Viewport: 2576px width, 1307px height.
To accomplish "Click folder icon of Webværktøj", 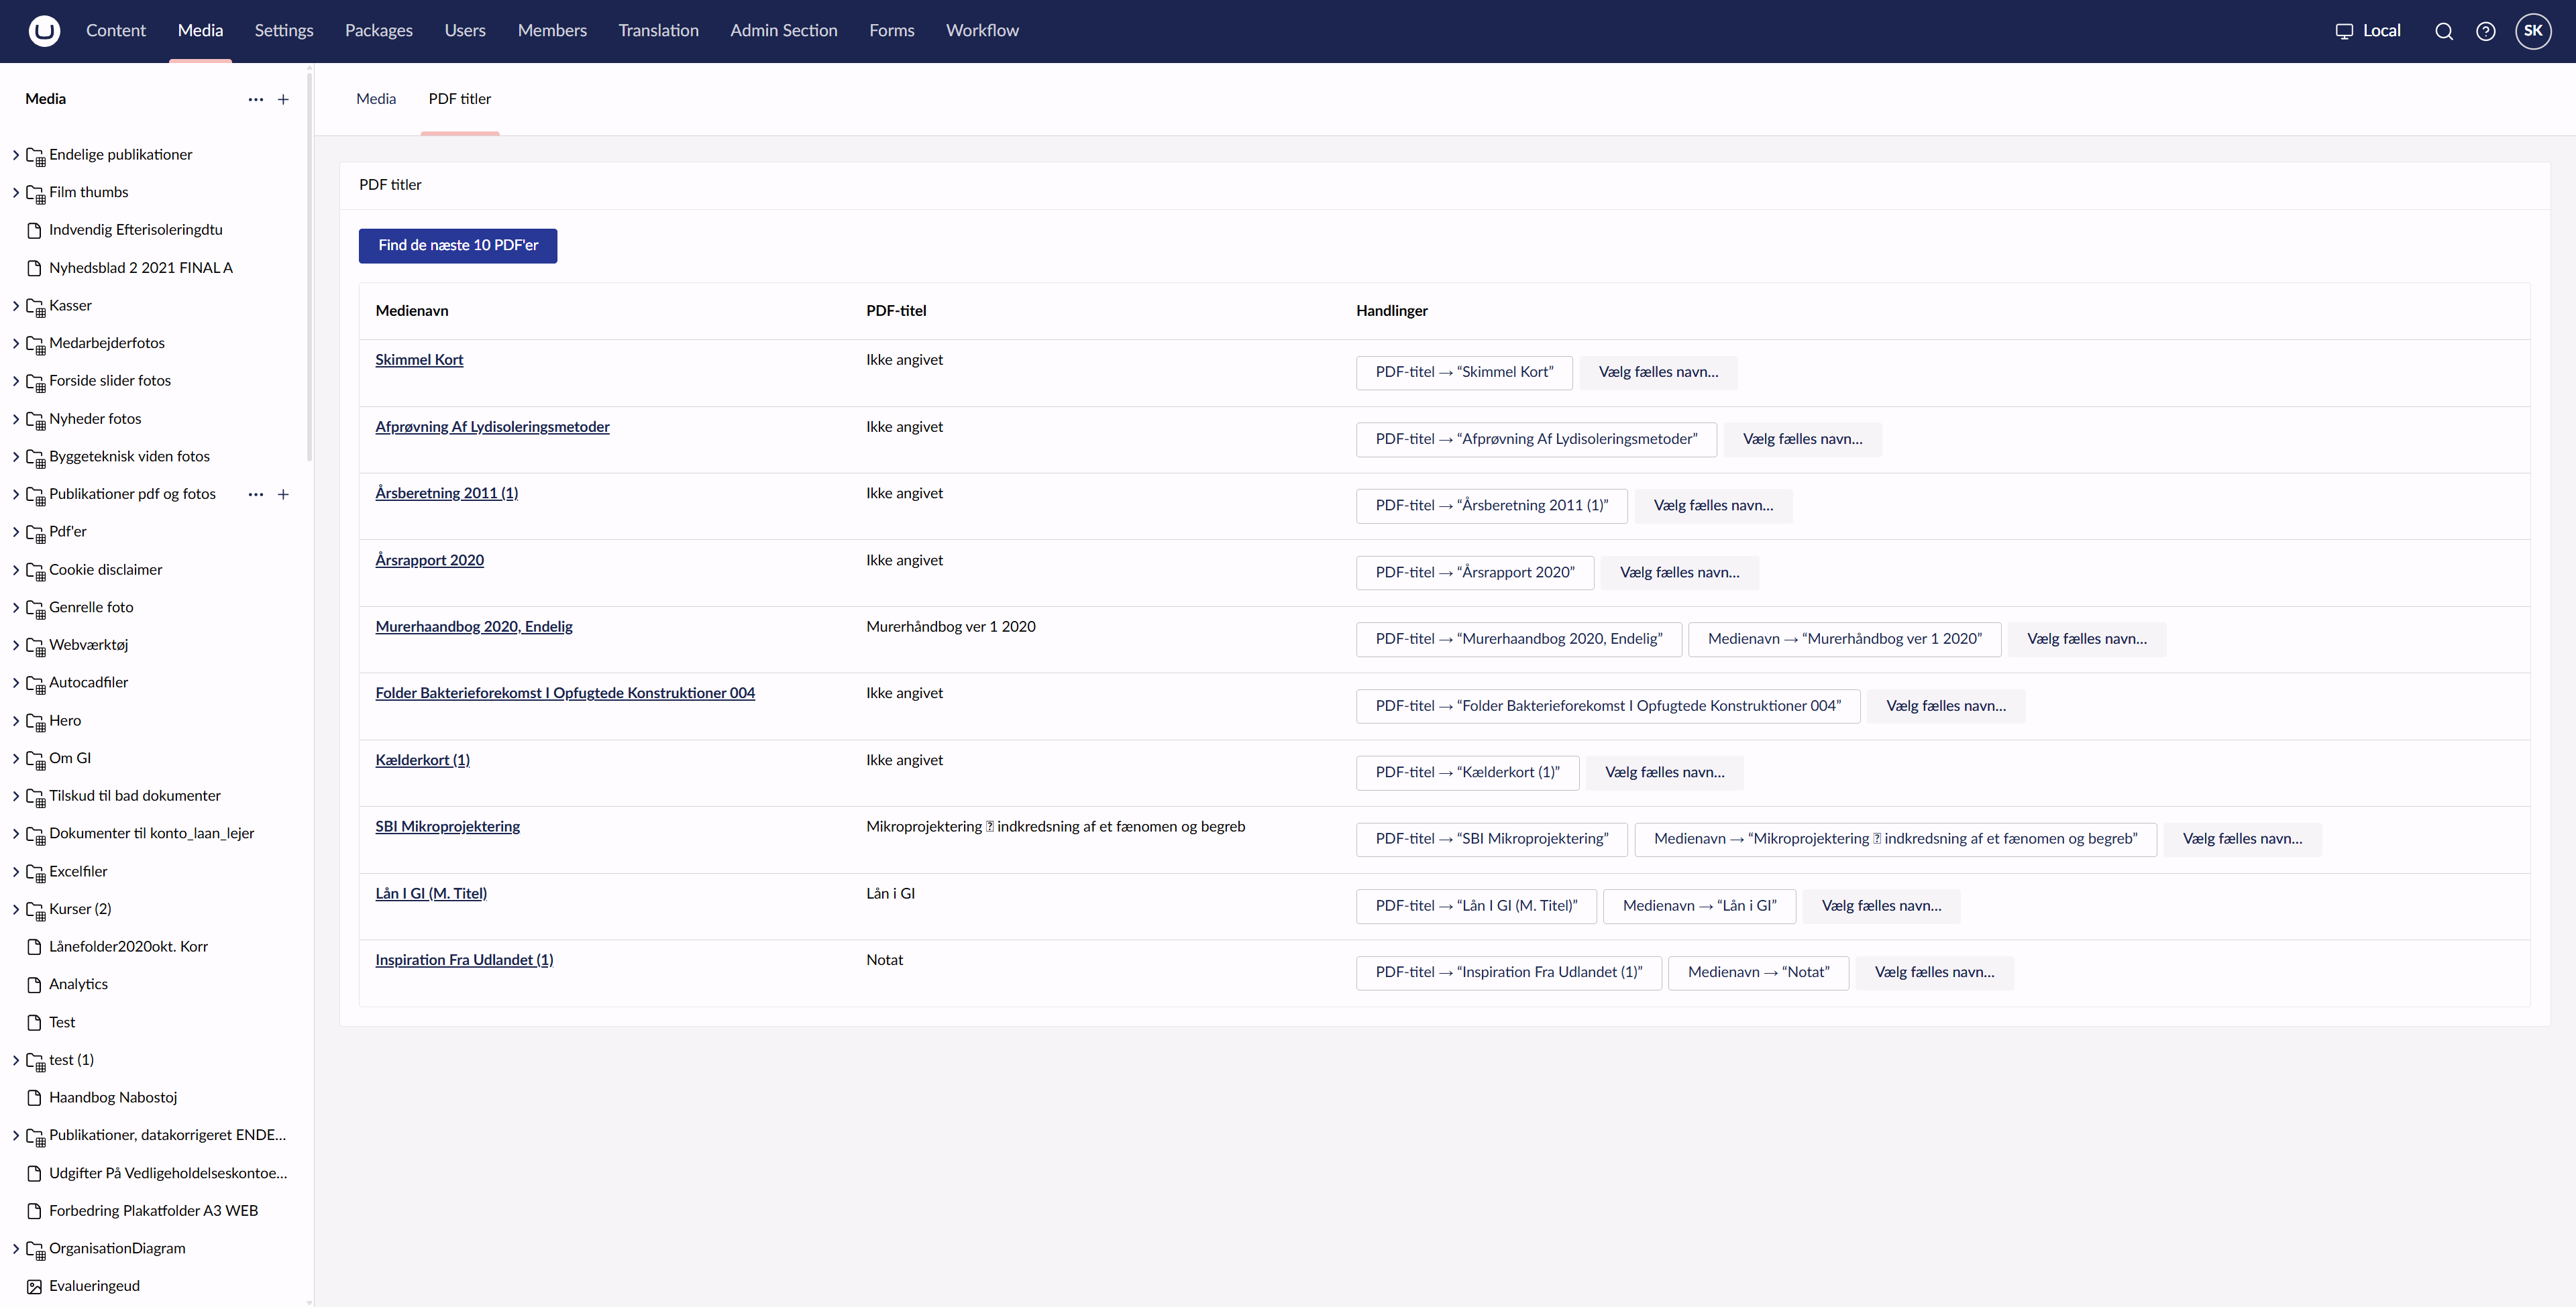I will pyautogui.click(x=35, y=646).
